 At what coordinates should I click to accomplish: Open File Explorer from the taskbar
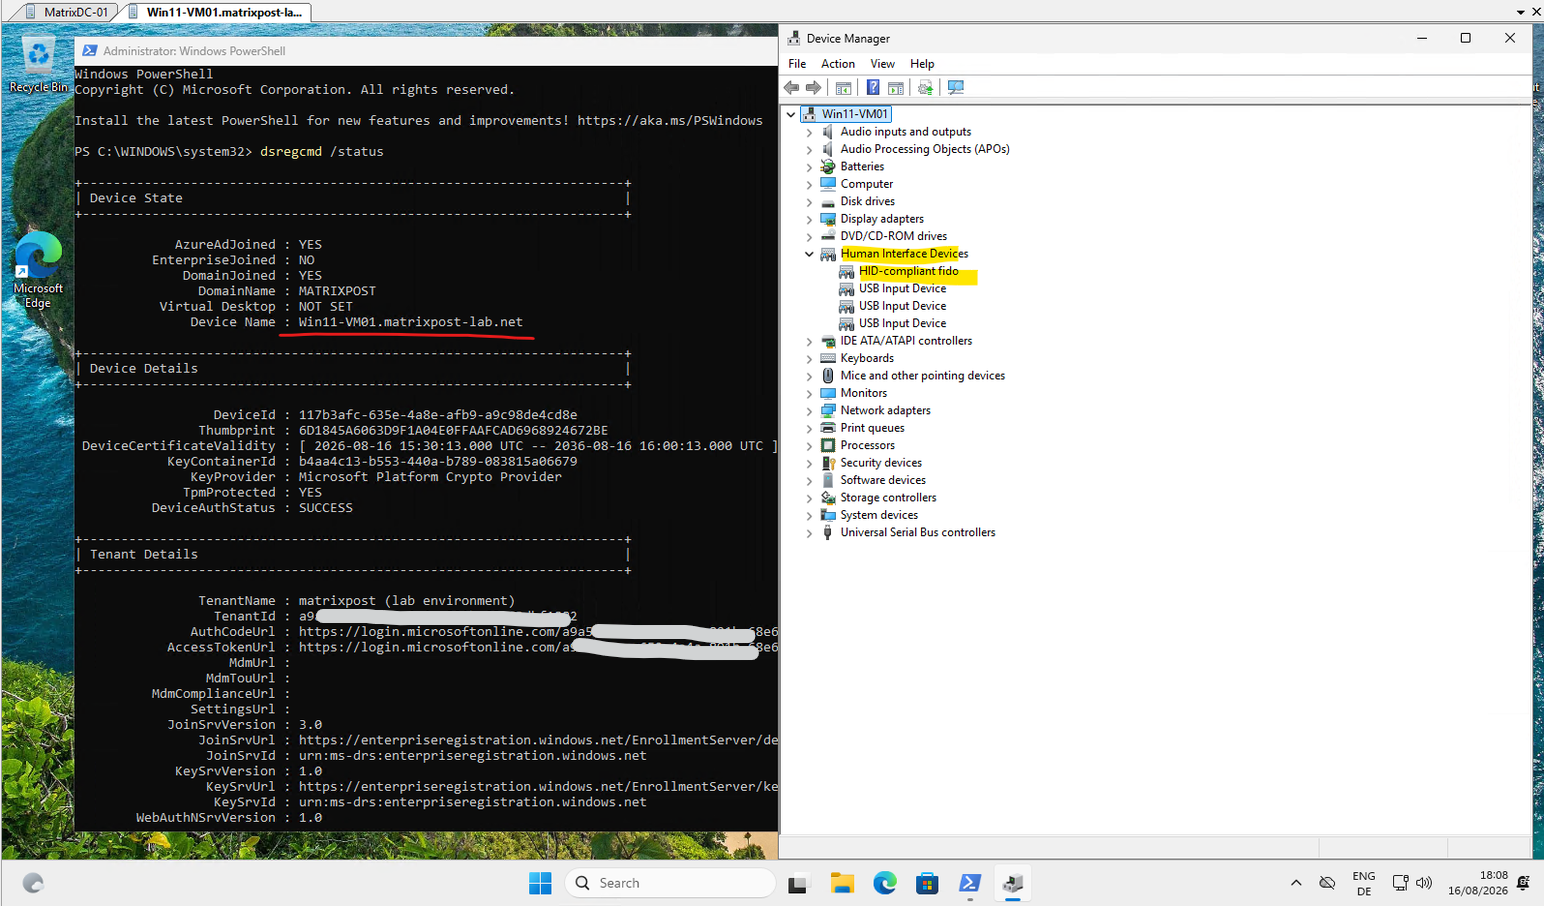pos(842,883)
